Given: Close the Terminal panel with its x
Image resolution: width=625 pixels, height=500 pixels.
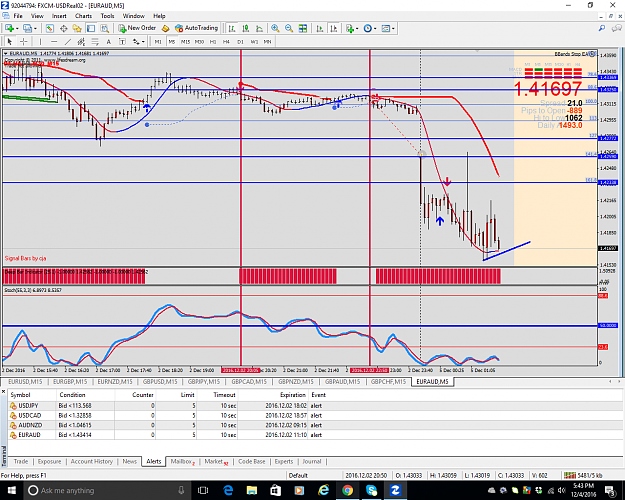Looking at the screenshot, I should pos(4,392).
